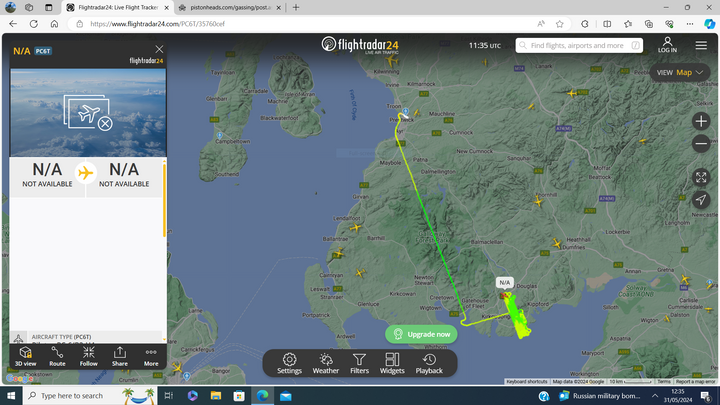Open flight Filters
The width and height of the screenshot is (720, 405).
click(x=360, y=363)
